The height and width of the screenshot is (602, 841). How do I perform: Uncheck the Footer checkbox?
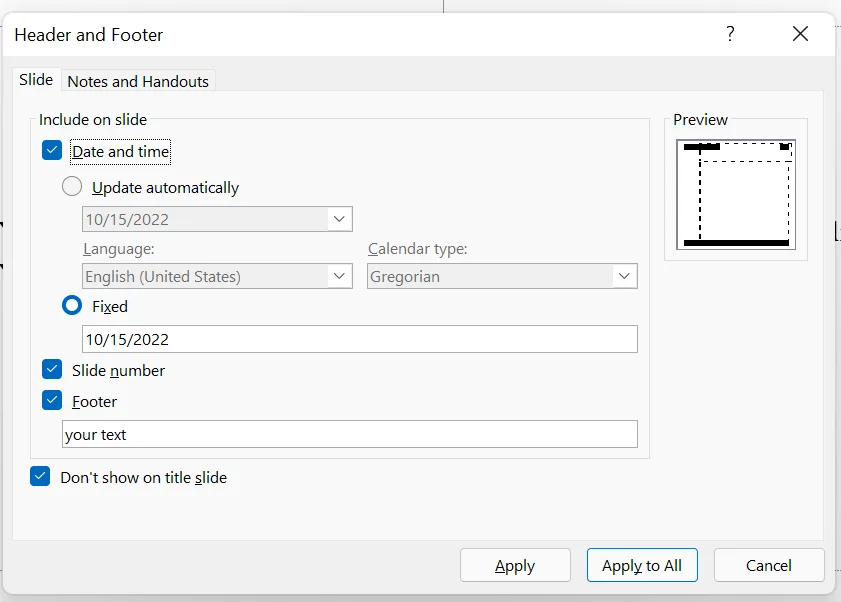[x=52, y=400]
